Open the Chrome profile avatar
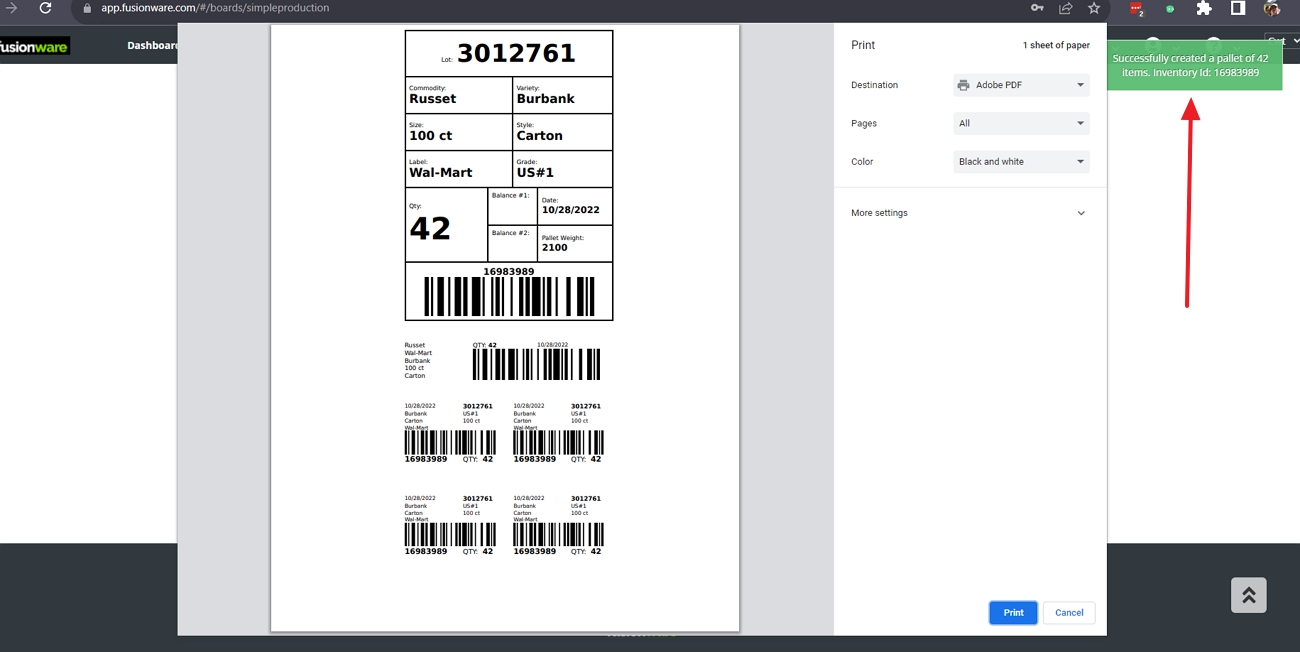 point(1271,8)
